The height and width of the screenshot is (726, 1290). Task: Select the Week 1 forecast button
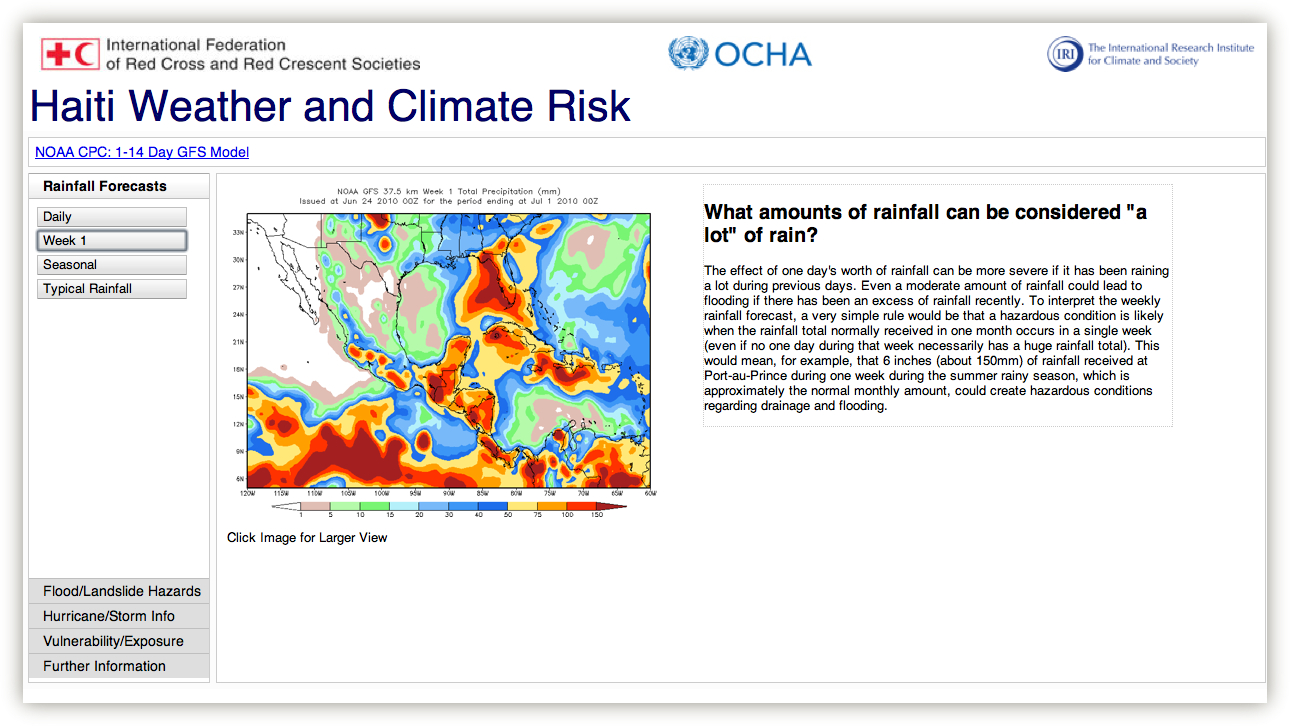[112, 241]
